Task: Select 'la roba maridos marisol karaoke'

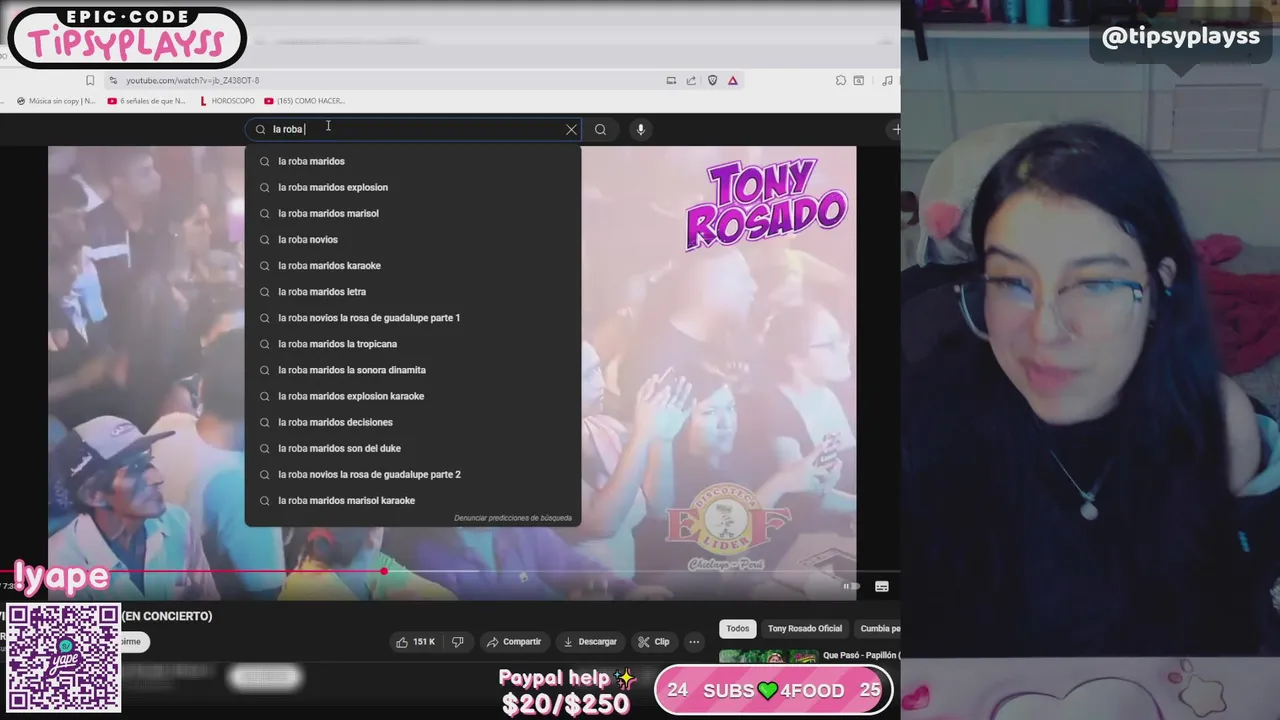Action: click(412, 500)
